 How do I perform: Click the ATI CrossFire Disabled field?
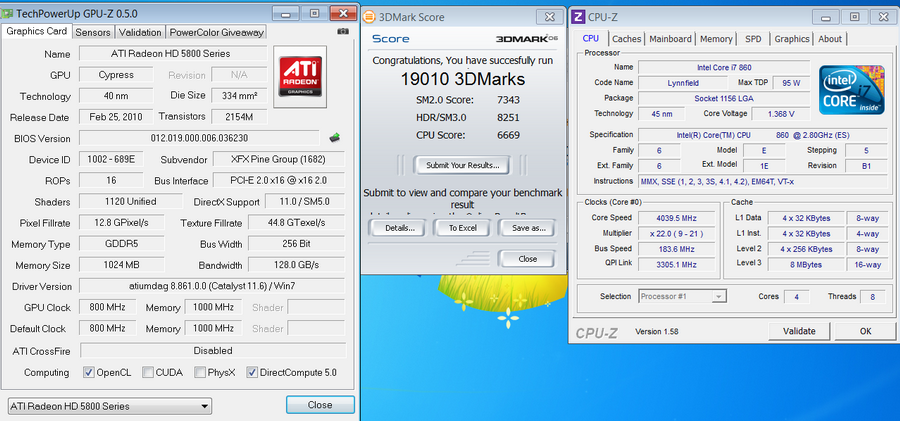coord(213,350)
